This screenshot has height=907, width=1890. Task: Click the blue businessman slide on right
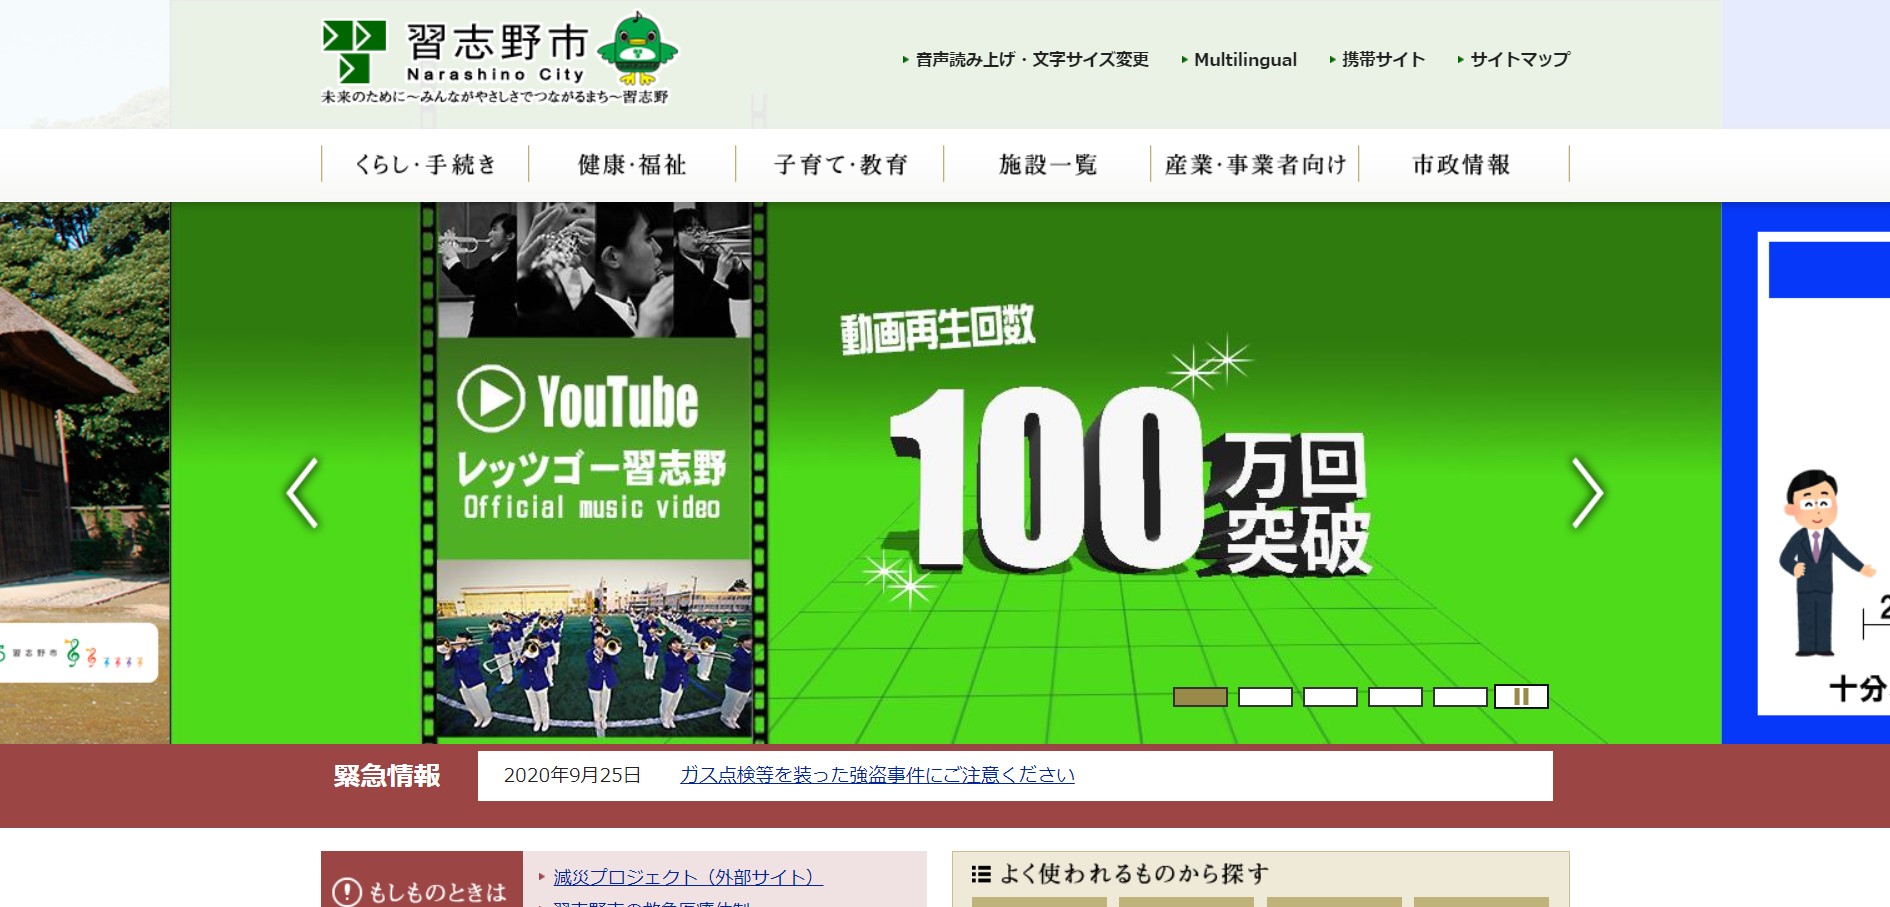coord(1806,473)
